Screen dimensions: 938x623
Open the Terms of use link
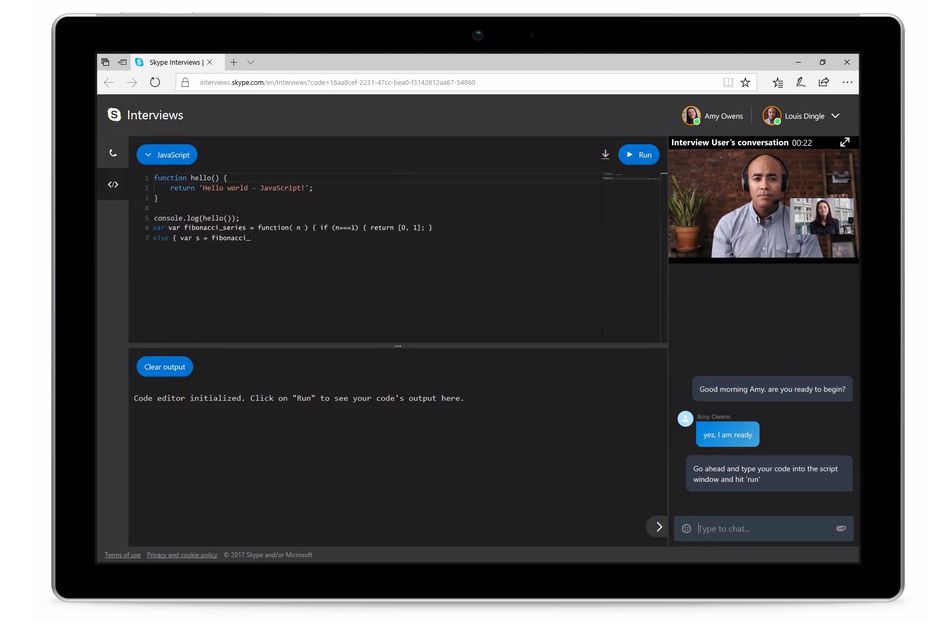[x=123, y=555]
